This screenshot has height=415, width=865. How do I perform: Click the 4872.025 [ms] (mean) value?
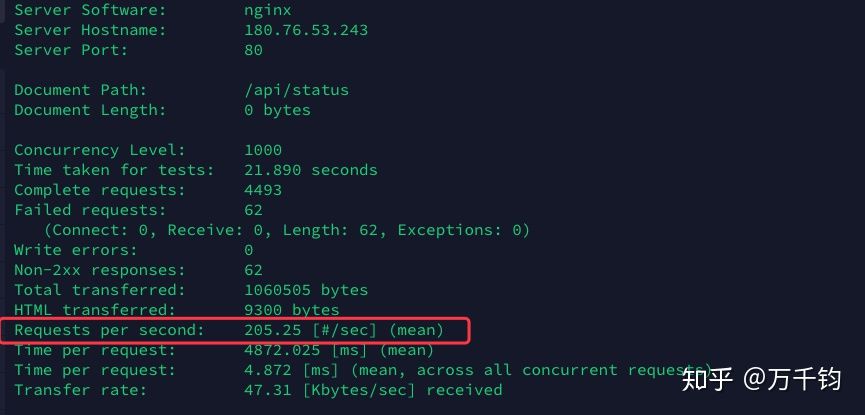coord(339,350)
